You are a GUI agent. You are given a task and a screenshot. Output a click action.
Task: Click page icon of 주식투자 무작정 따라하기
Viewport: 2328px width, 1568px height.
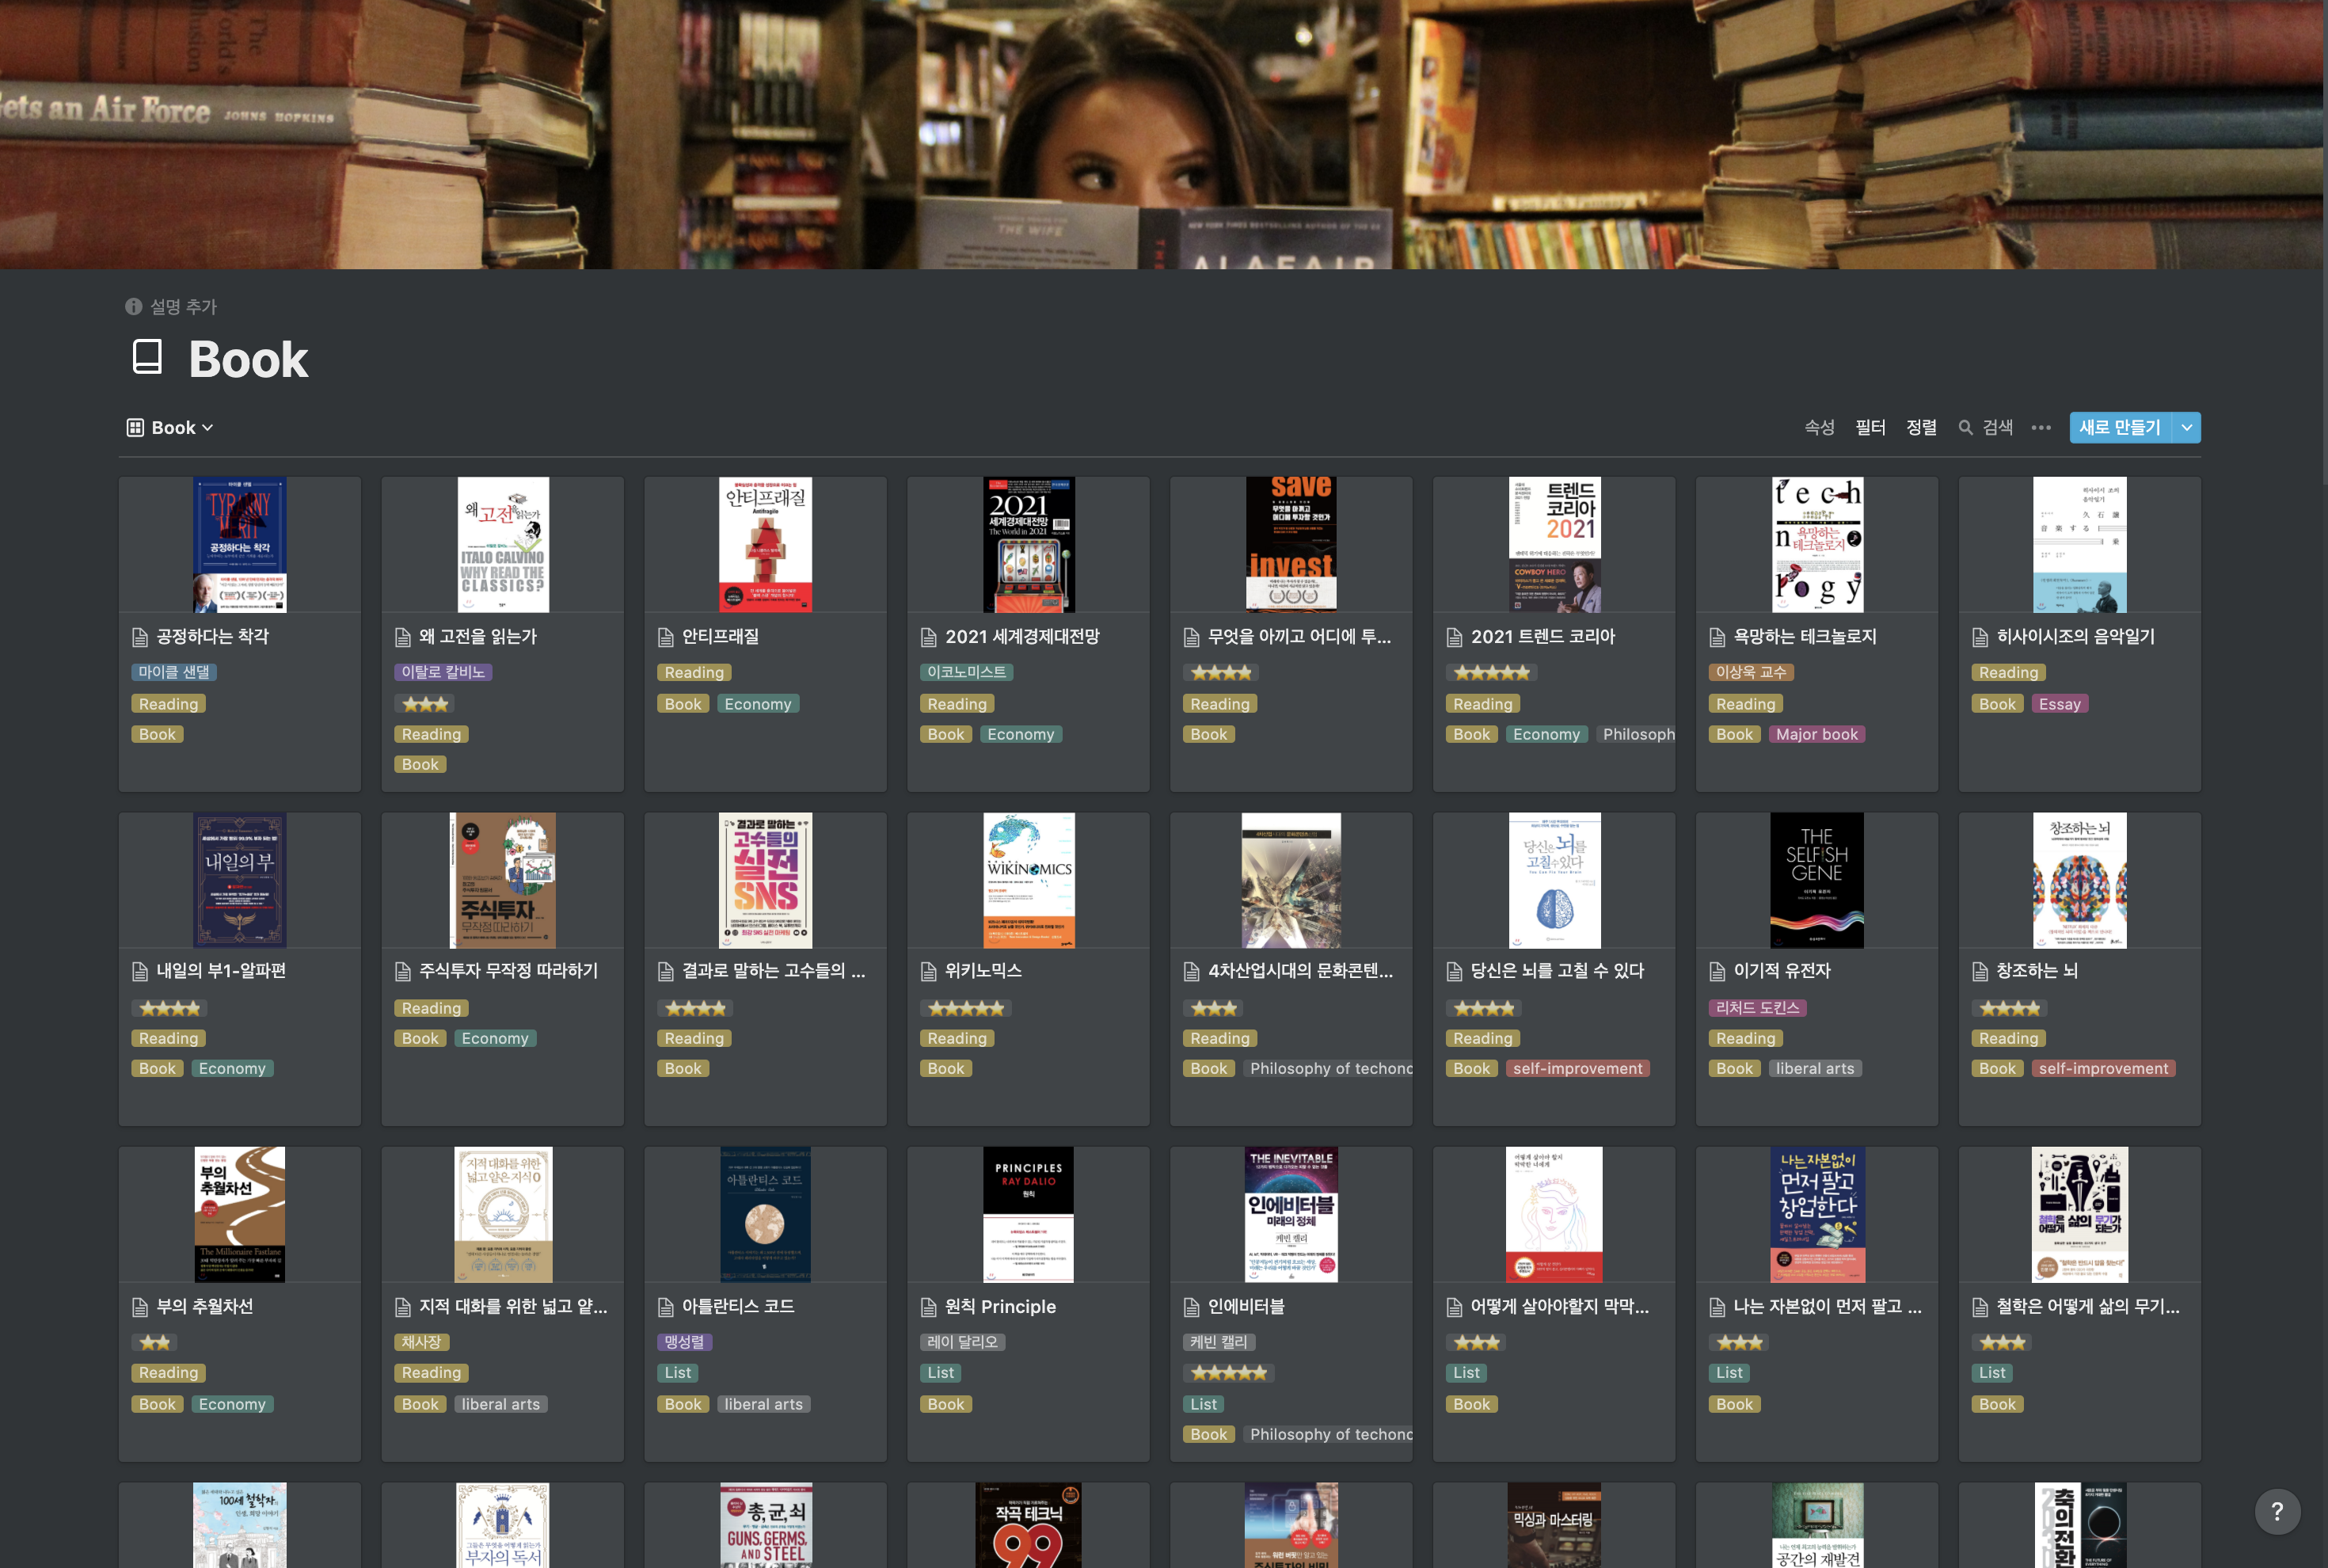(403, 971)
